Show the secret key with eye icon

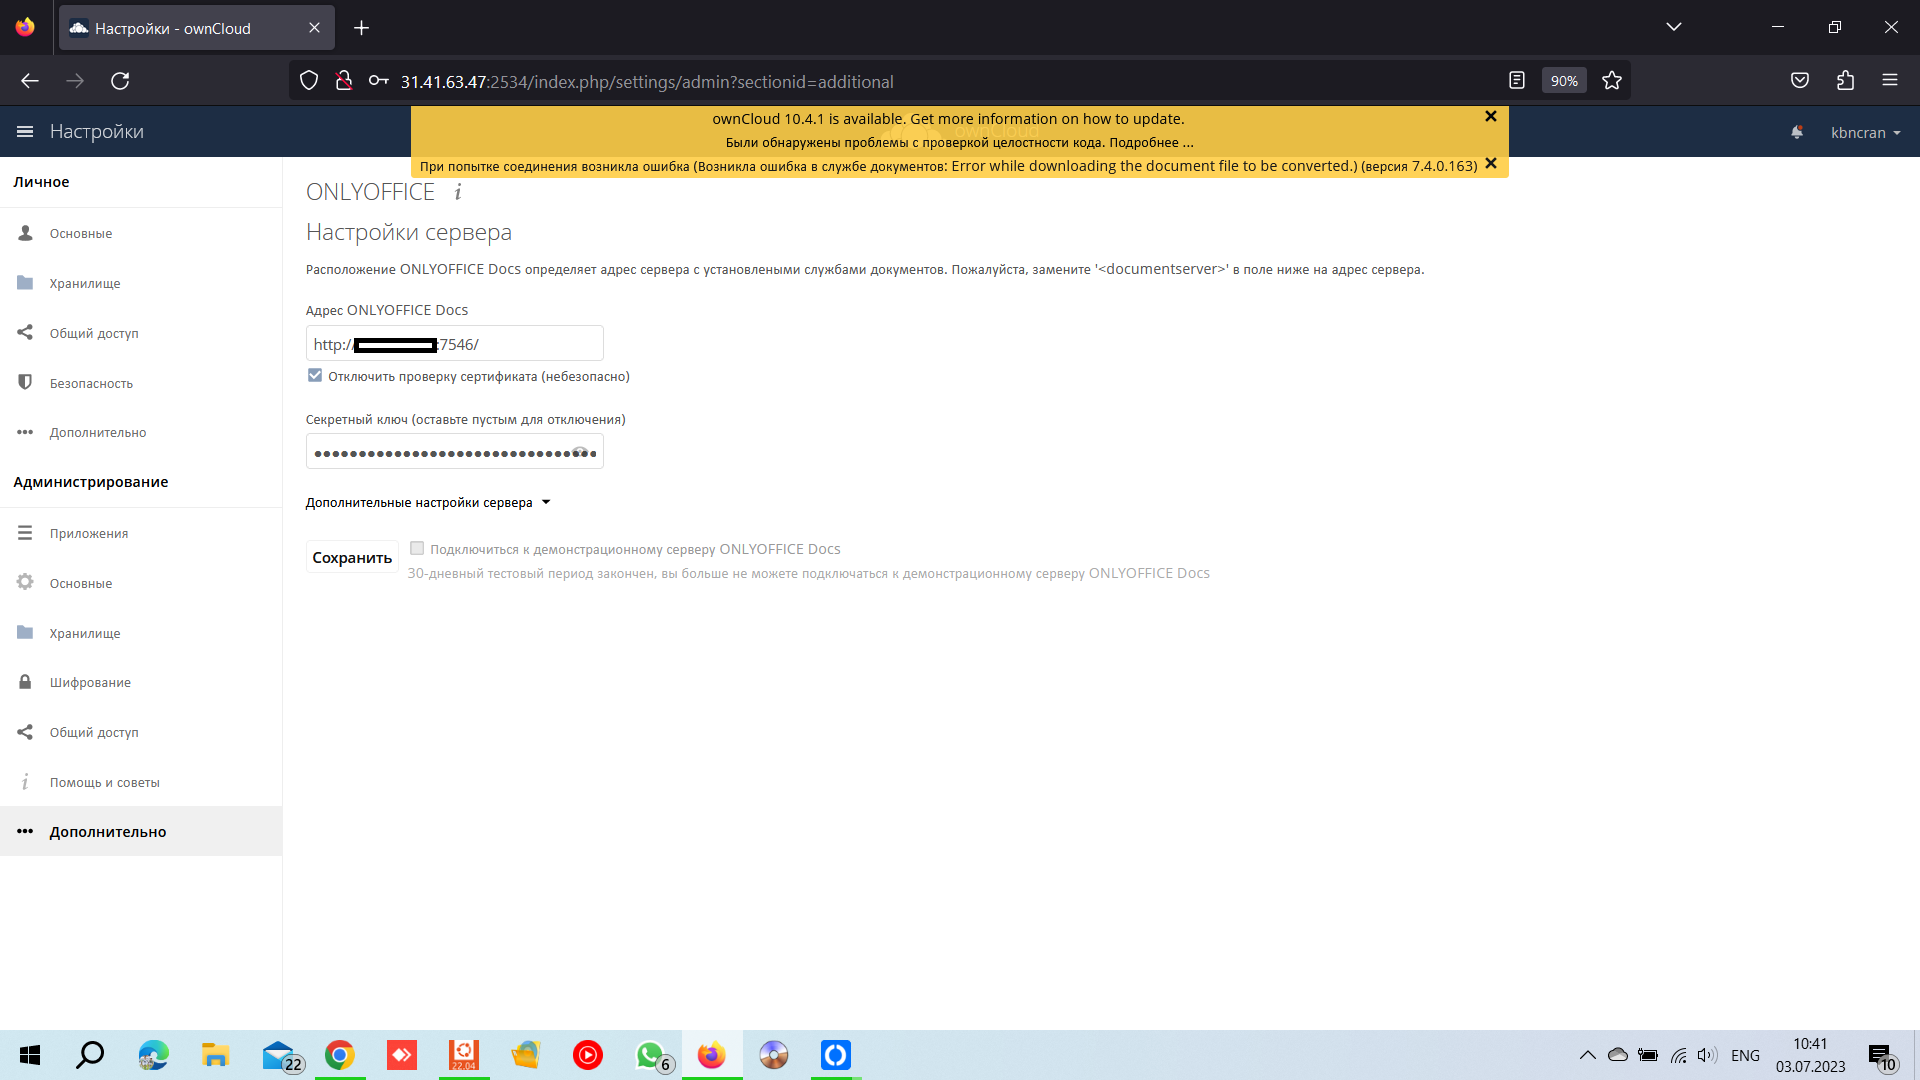click(x=580, y=452)
